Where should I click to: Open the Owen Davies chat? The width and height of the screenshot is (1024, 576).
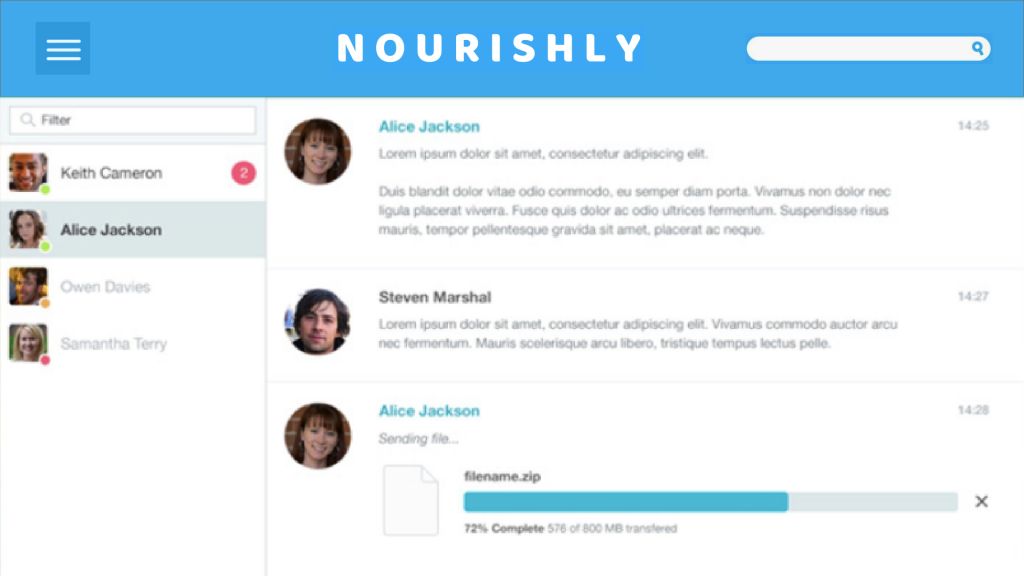(105, 287)
